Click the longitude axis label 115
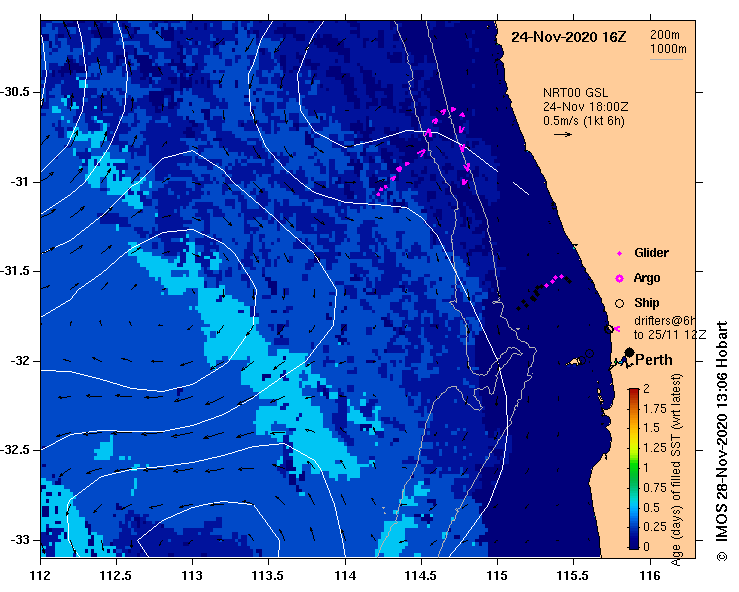The width and height of the screenshot is (739, 592). (497, 576)
